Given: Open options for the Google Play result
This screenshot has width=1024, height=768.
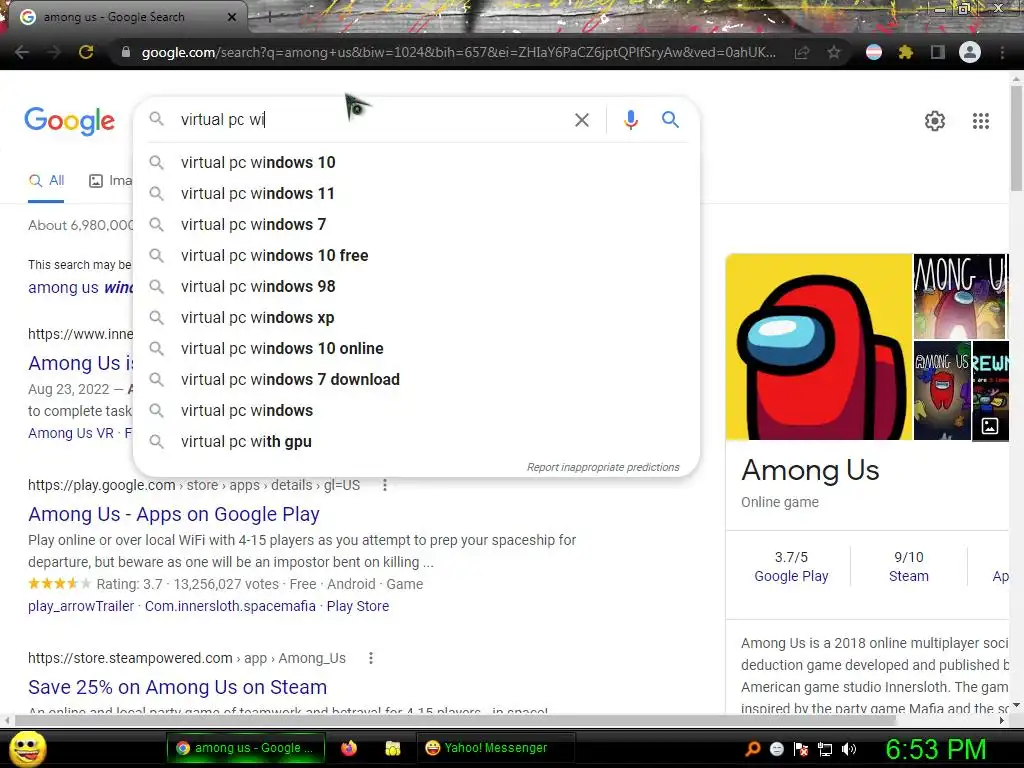Looking at the screenshot, I should click(x=385, y=485).
